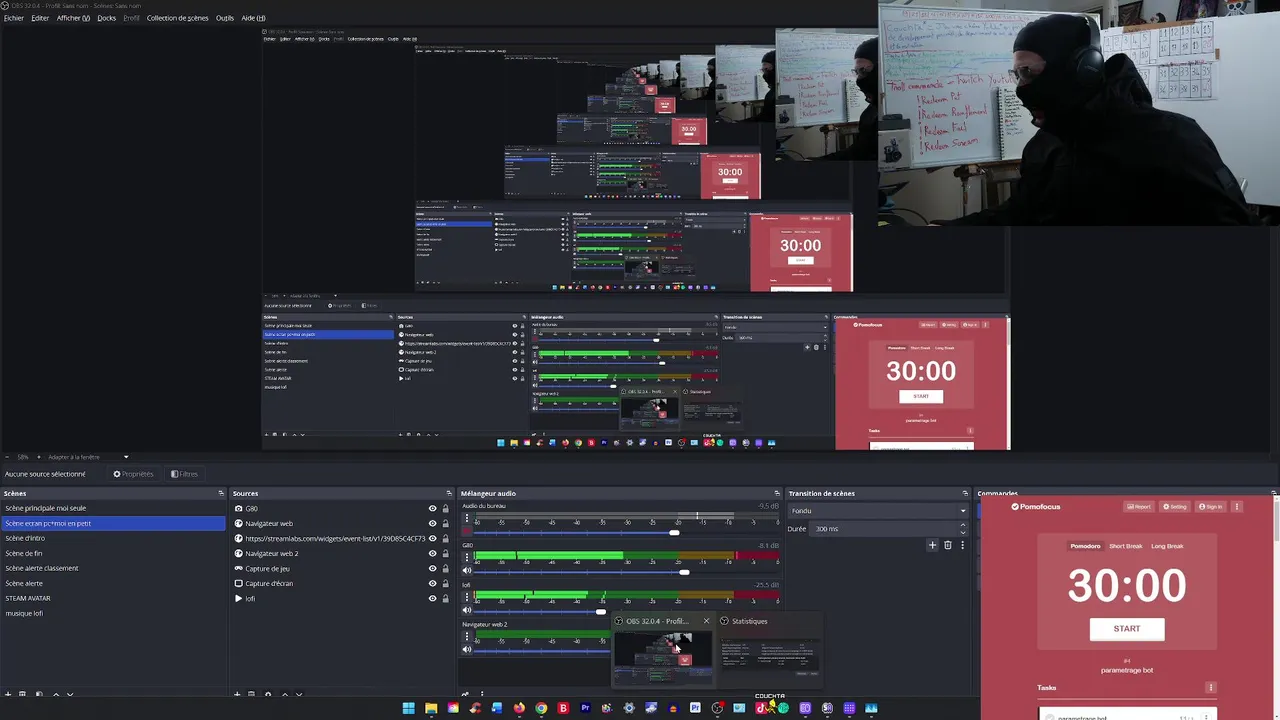The width and height of the screenshot is (1280, 720).
Task: Increase transition Durée with up arrow
Action: pyautogui.click(x=963, y=525)
